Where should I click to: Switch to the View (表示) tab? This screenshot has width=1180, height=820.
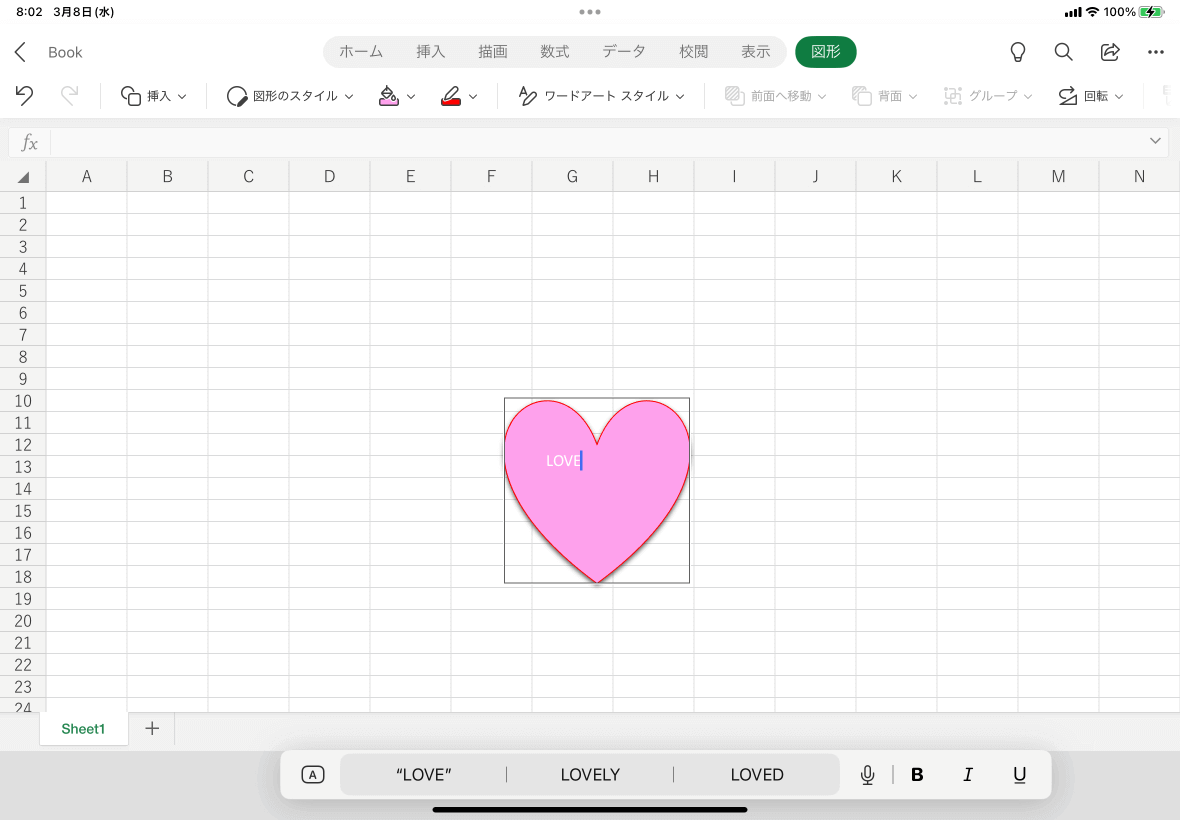click(x=756, y=52)
